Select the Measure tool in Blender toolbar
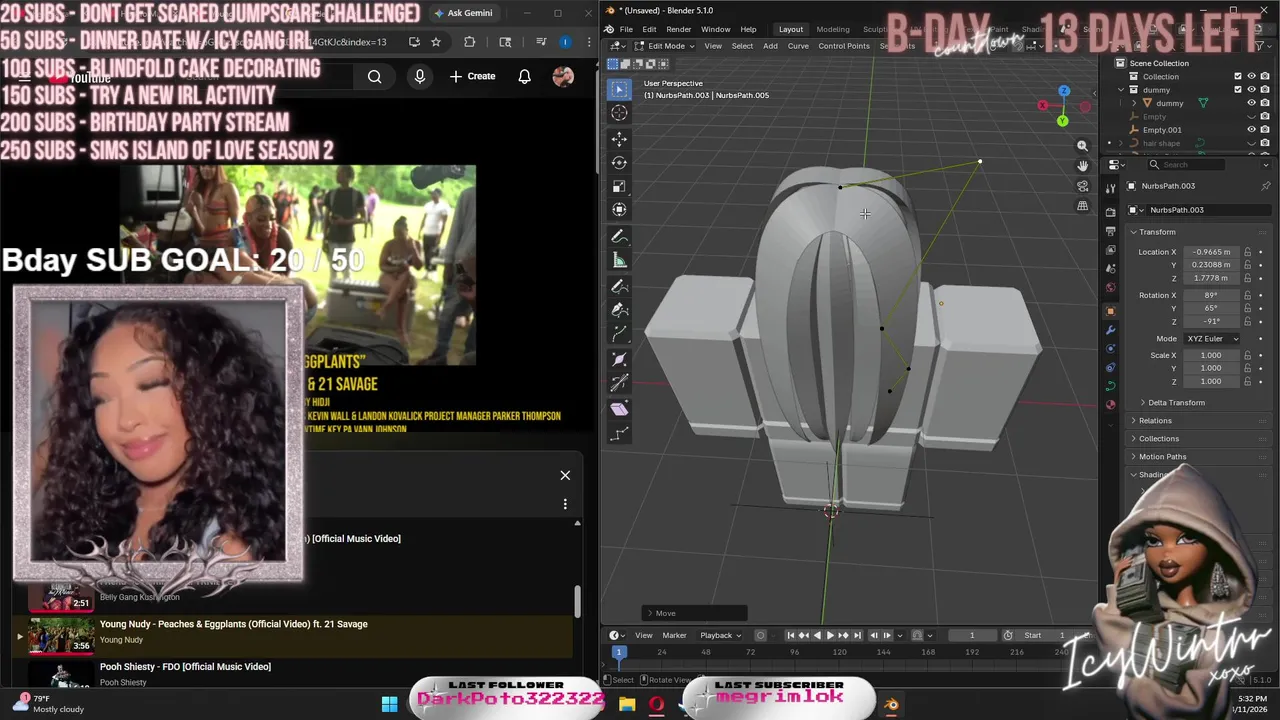1280x720 pixels. (619, 260)
